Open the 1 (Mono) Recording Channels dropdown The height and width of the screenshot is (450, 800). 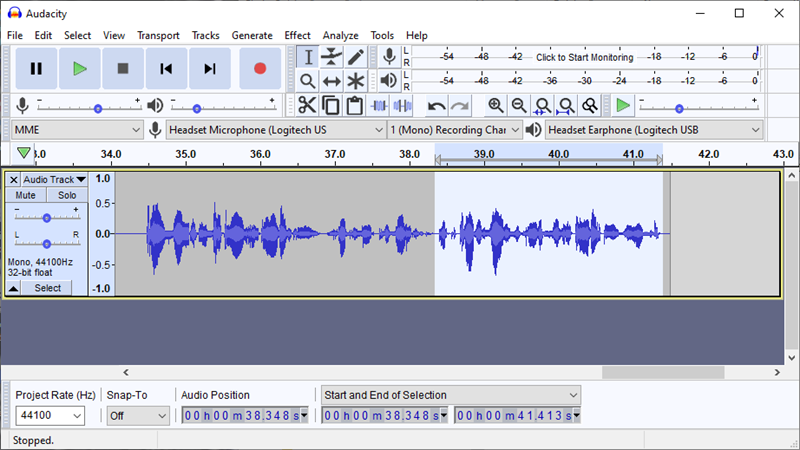tap(454, 130)
